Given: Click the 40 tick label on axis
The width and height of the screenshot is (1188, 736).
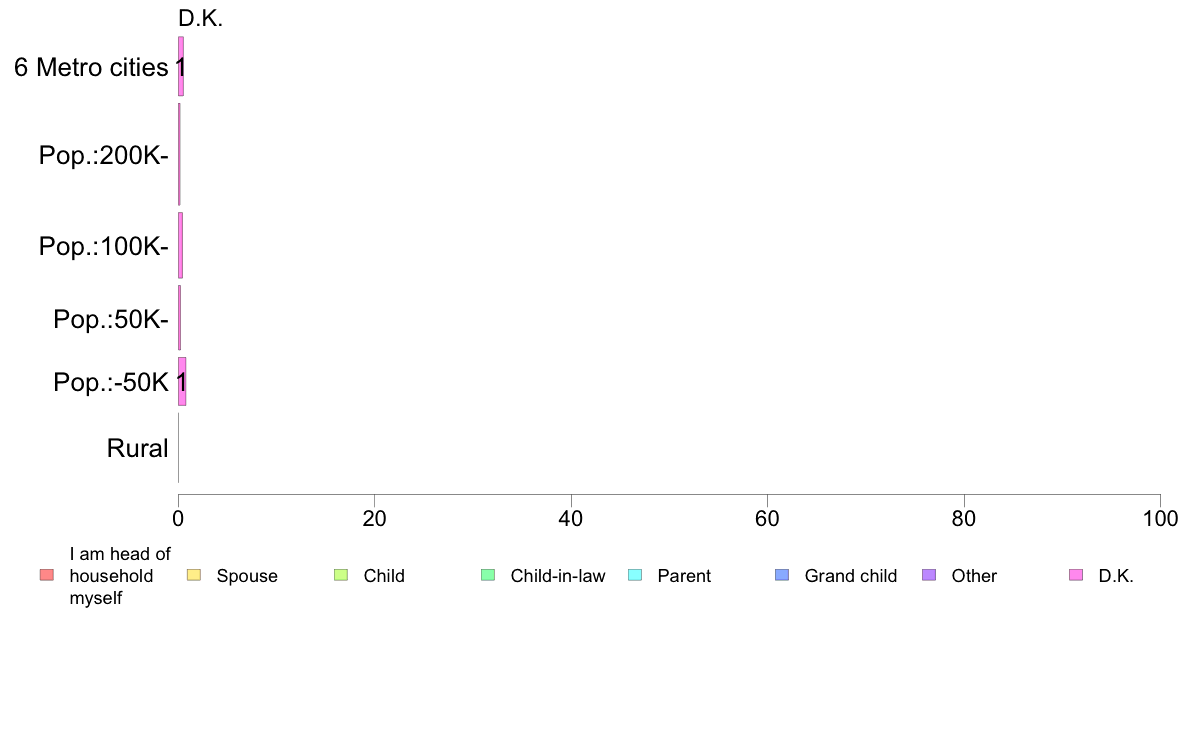Looking at the screenshot, I should 571,518.
